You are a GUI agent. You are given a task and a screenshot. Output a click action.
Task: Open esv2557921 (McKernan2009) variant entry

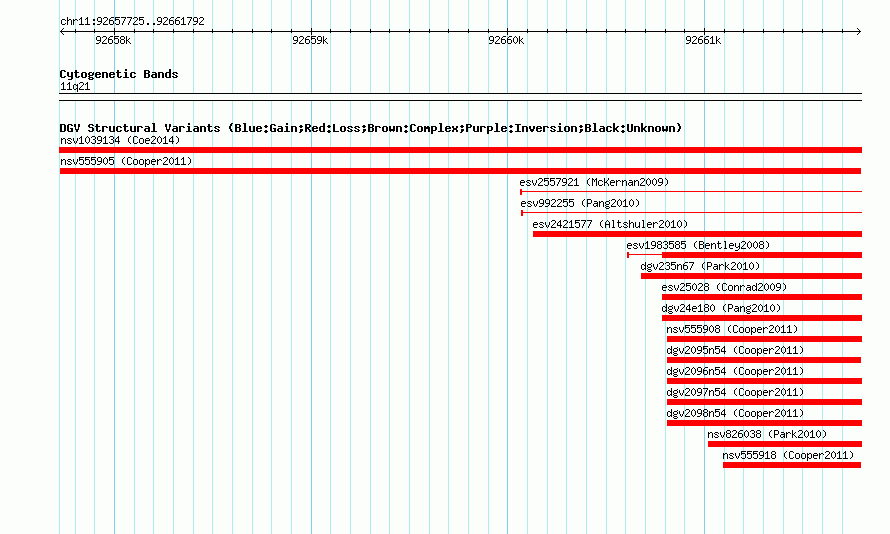pyautogui.click(x=594, y=182)
